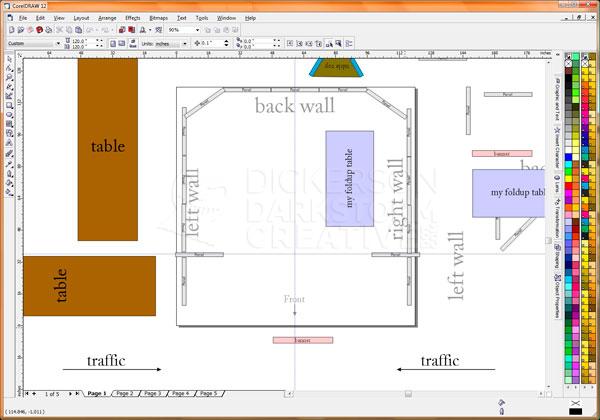
Task: Select the Eyedropper tool
Action: click(9, 163)
